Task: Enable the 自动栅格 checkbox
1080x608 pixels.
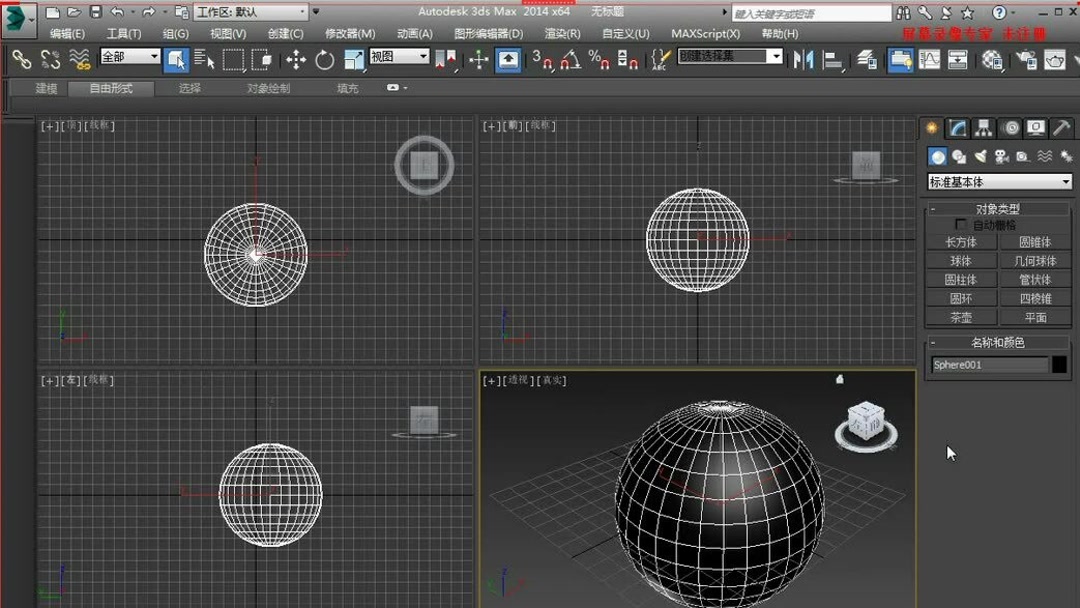Action: (x=961, y=224)
